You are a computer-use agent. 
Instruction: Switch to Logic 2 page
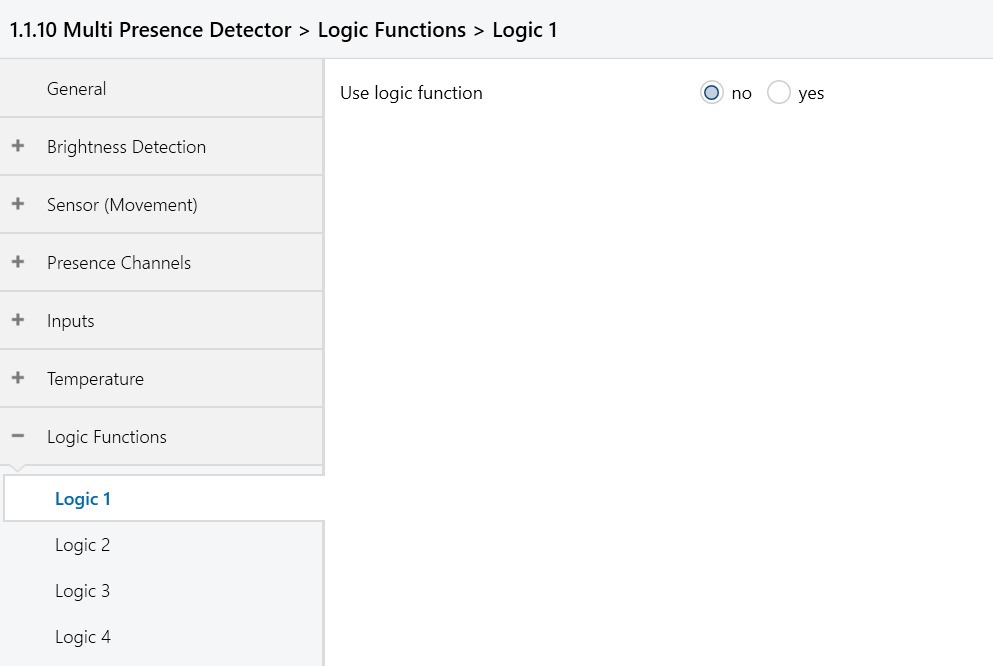[x=164, y=545]
